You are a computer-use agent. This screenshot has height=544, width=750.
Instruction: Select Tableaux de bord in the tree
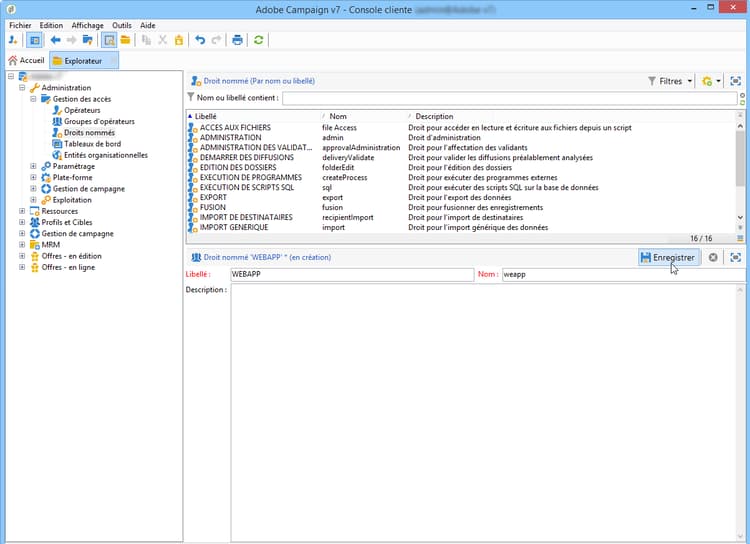tap(92, 144)
